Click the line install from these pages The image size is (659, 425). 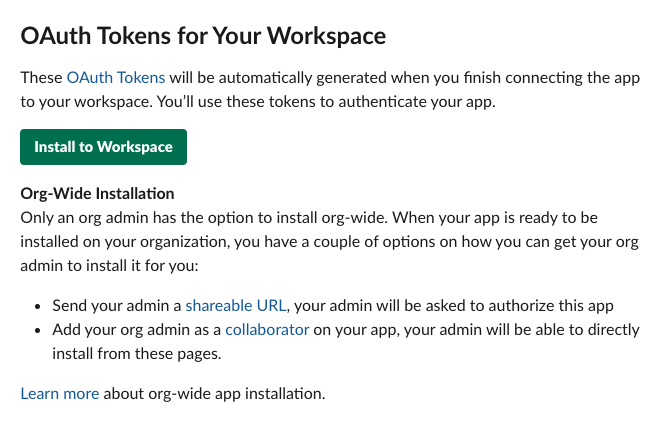pyautogui.click(x=137, y=354)
